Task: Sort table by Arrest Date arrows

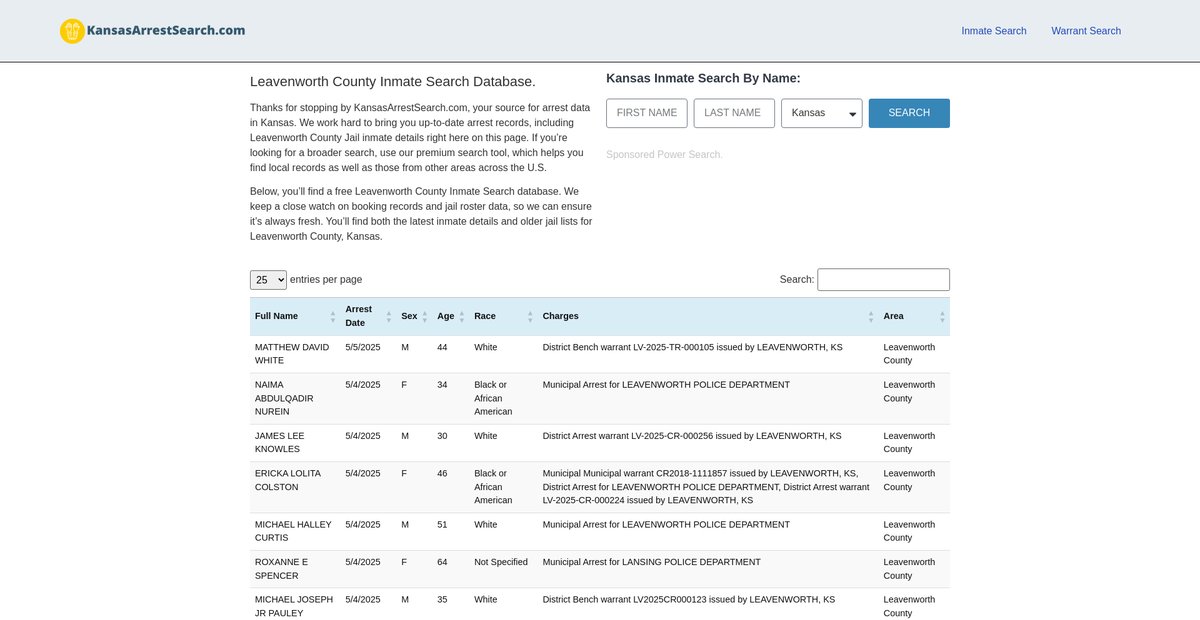Action: click(389, 316)
